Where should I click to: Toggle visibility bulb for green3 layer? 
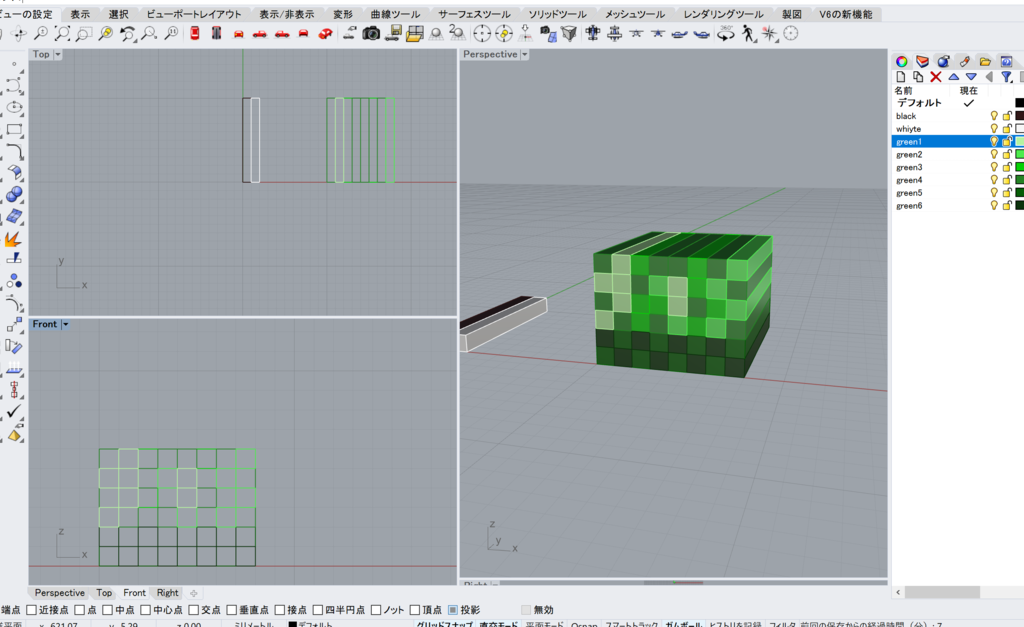(994, 167)
